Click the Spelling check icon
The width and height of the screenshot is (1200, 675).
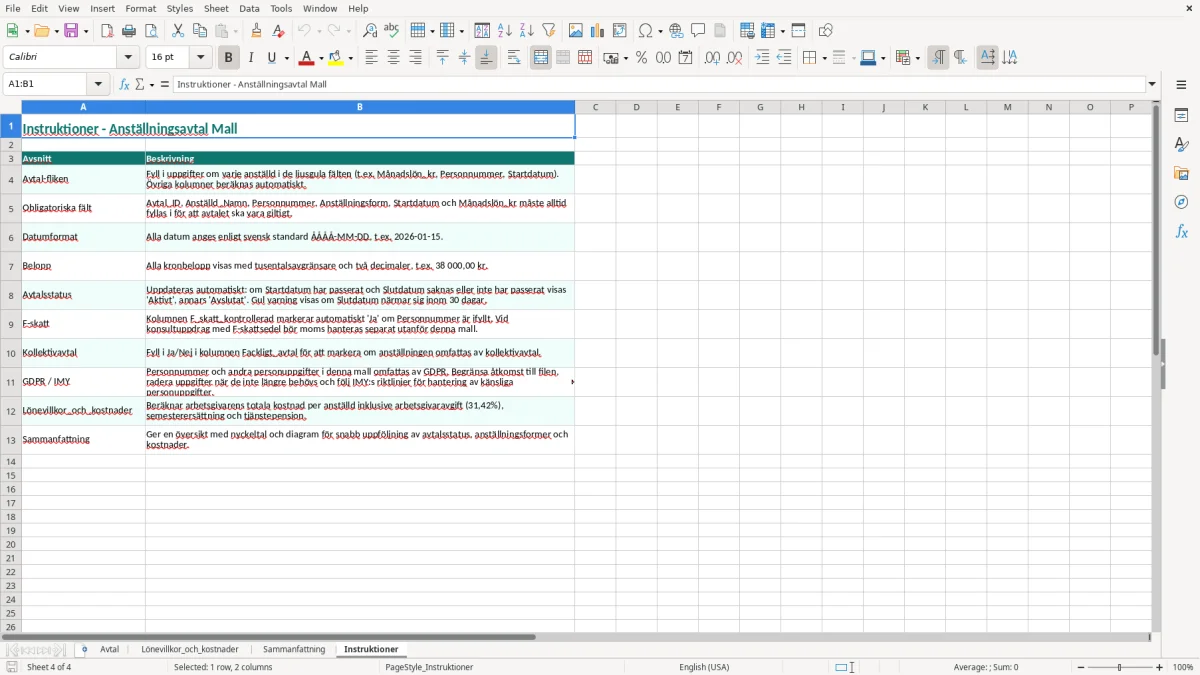(392, 31)
